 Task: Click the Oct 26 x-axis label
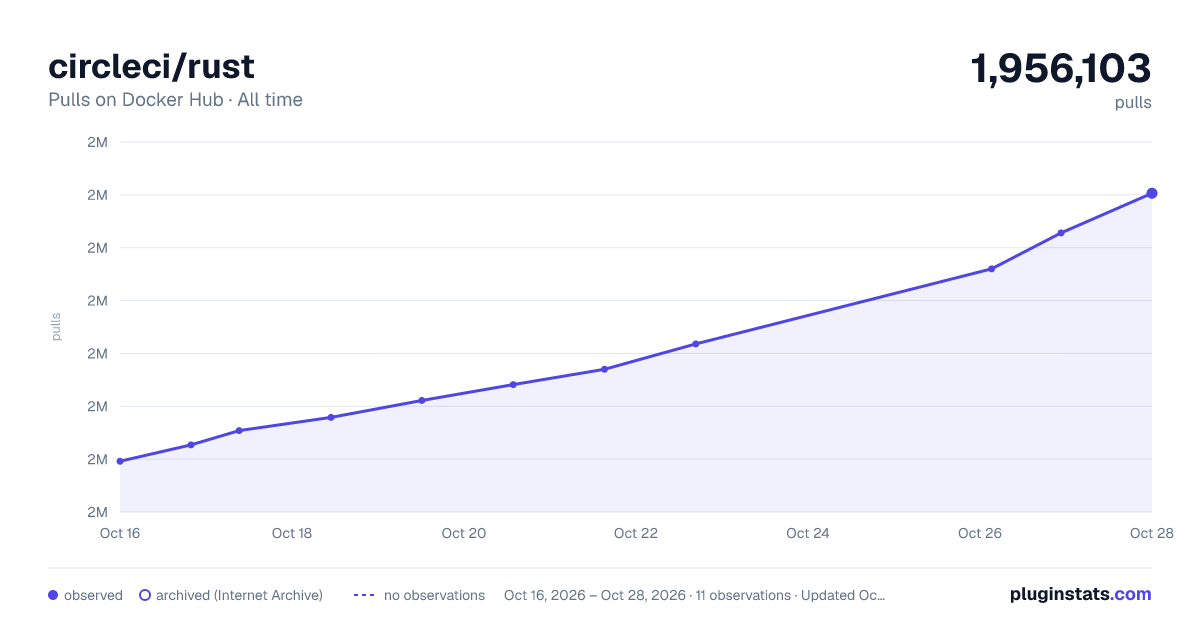pos(980,533)
